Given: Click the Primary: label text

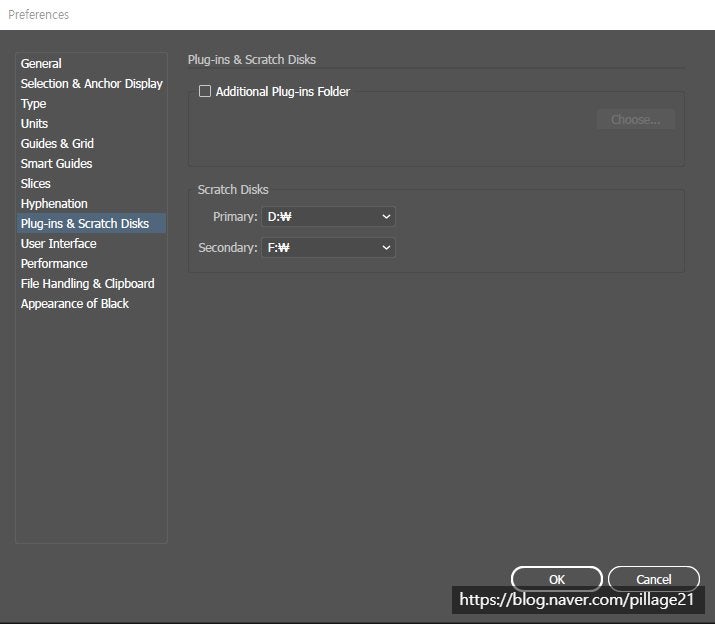Looking at the screenshot, I should pos(235,217).
